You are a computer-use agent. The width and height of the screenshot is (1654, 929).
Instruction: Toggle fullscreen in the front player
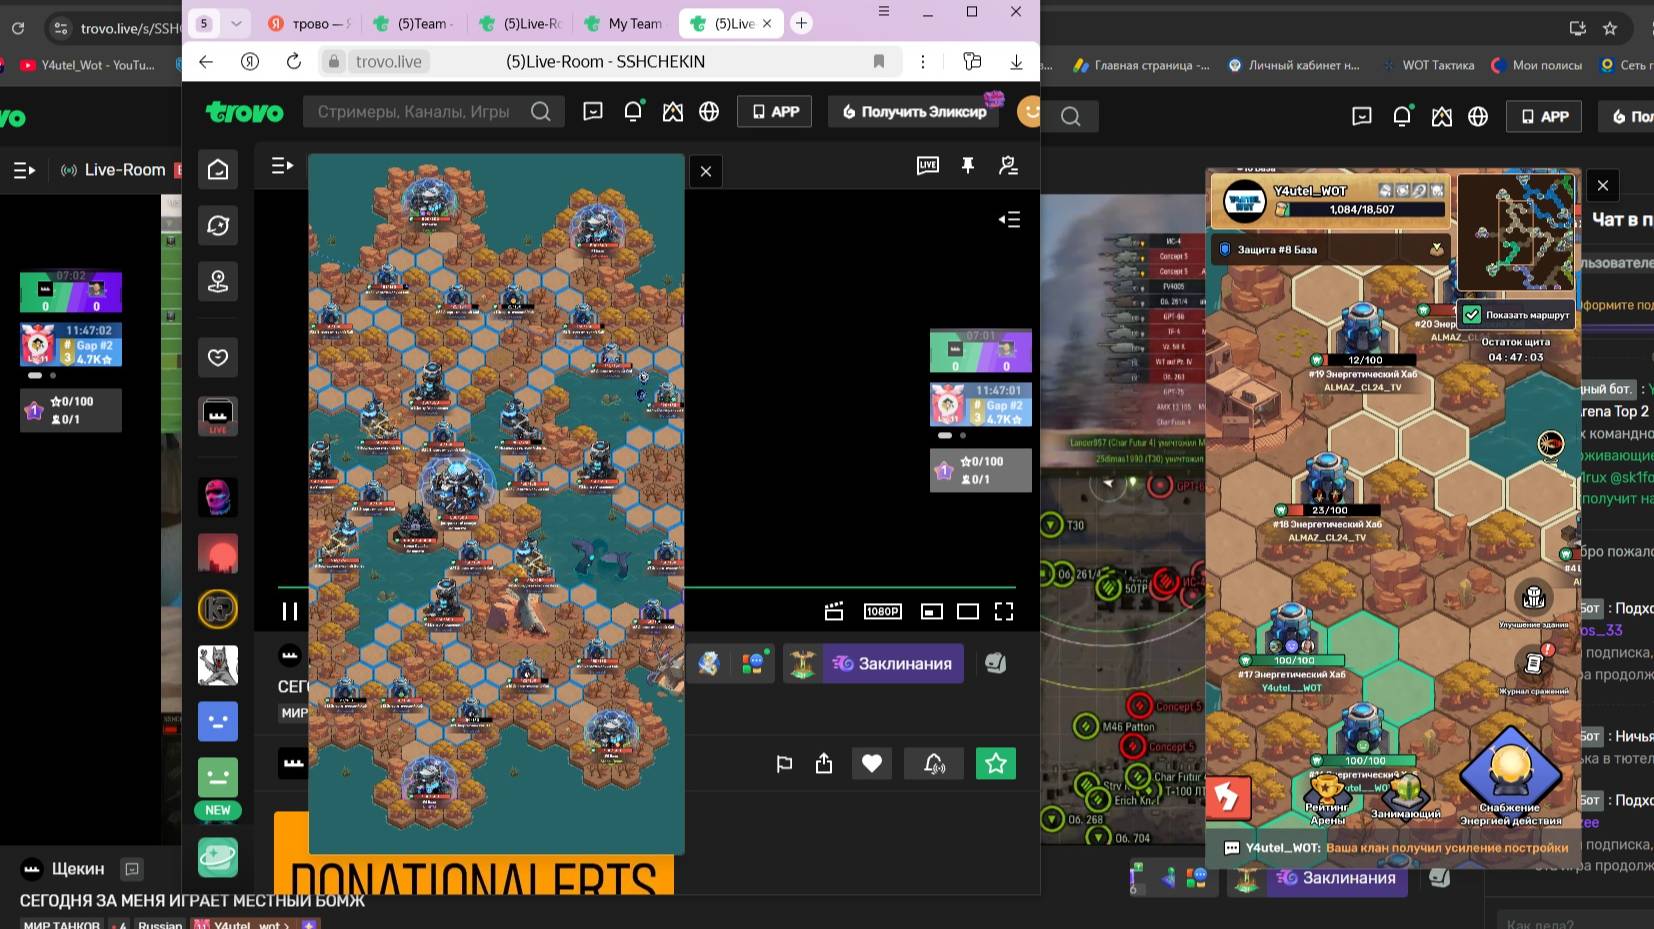click(x=1004, y=611)
